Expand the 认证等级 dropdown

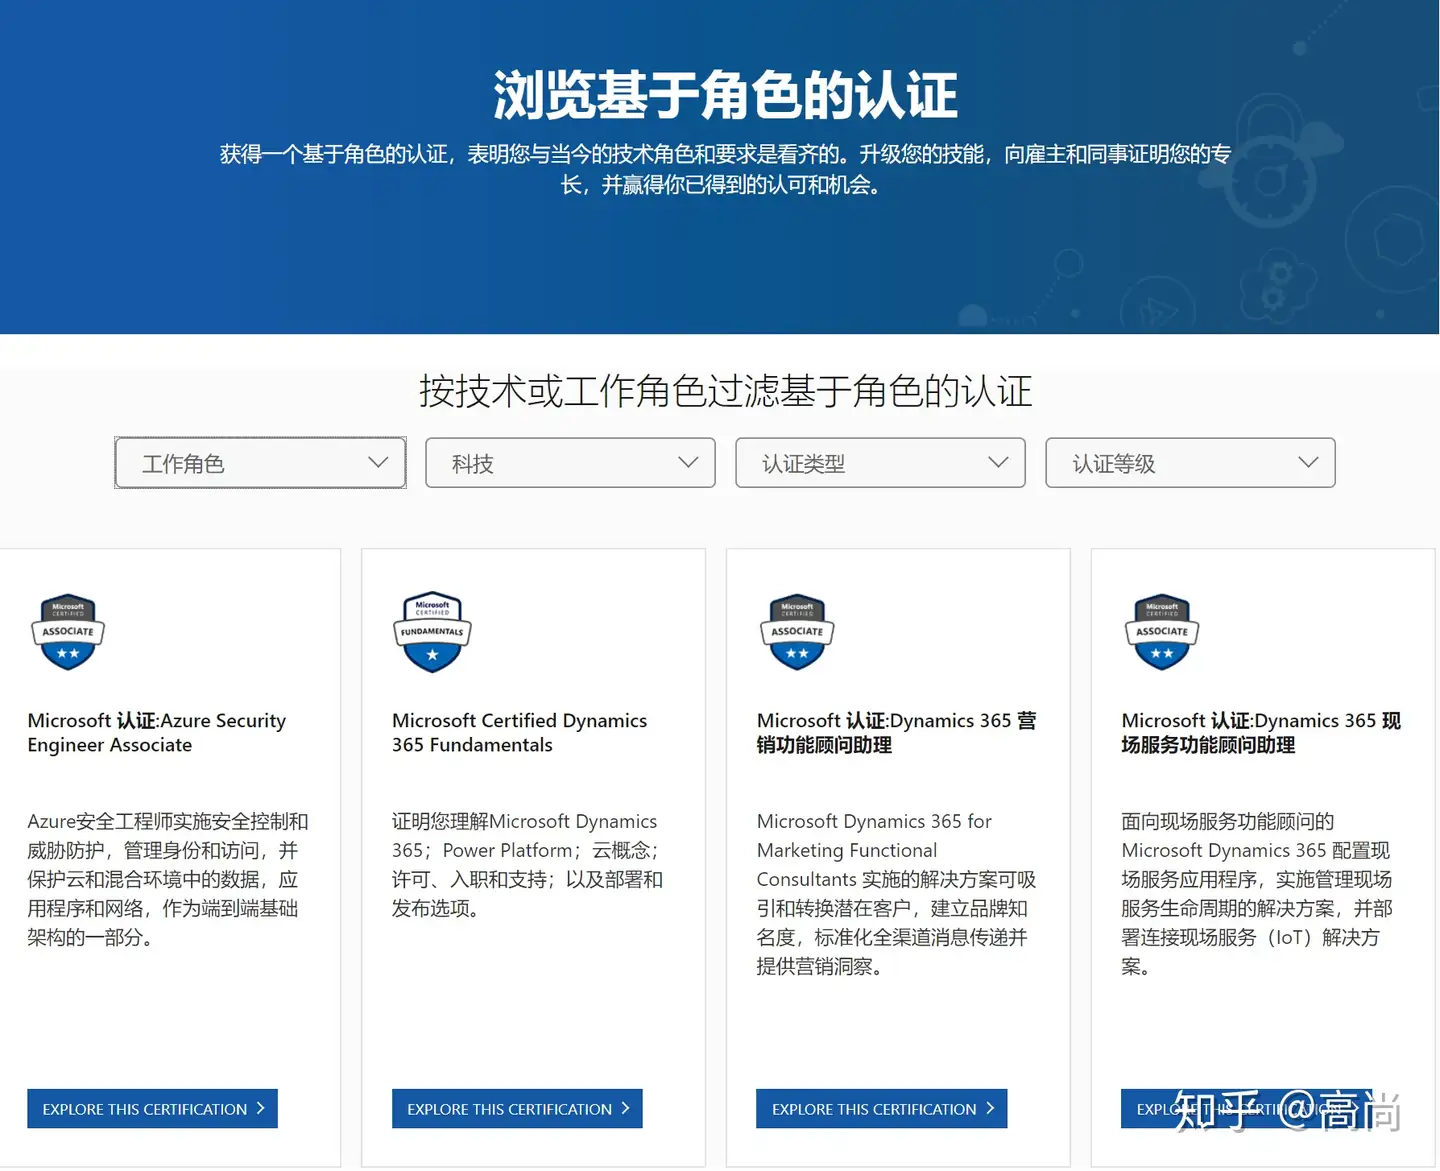click(1190, 463)
